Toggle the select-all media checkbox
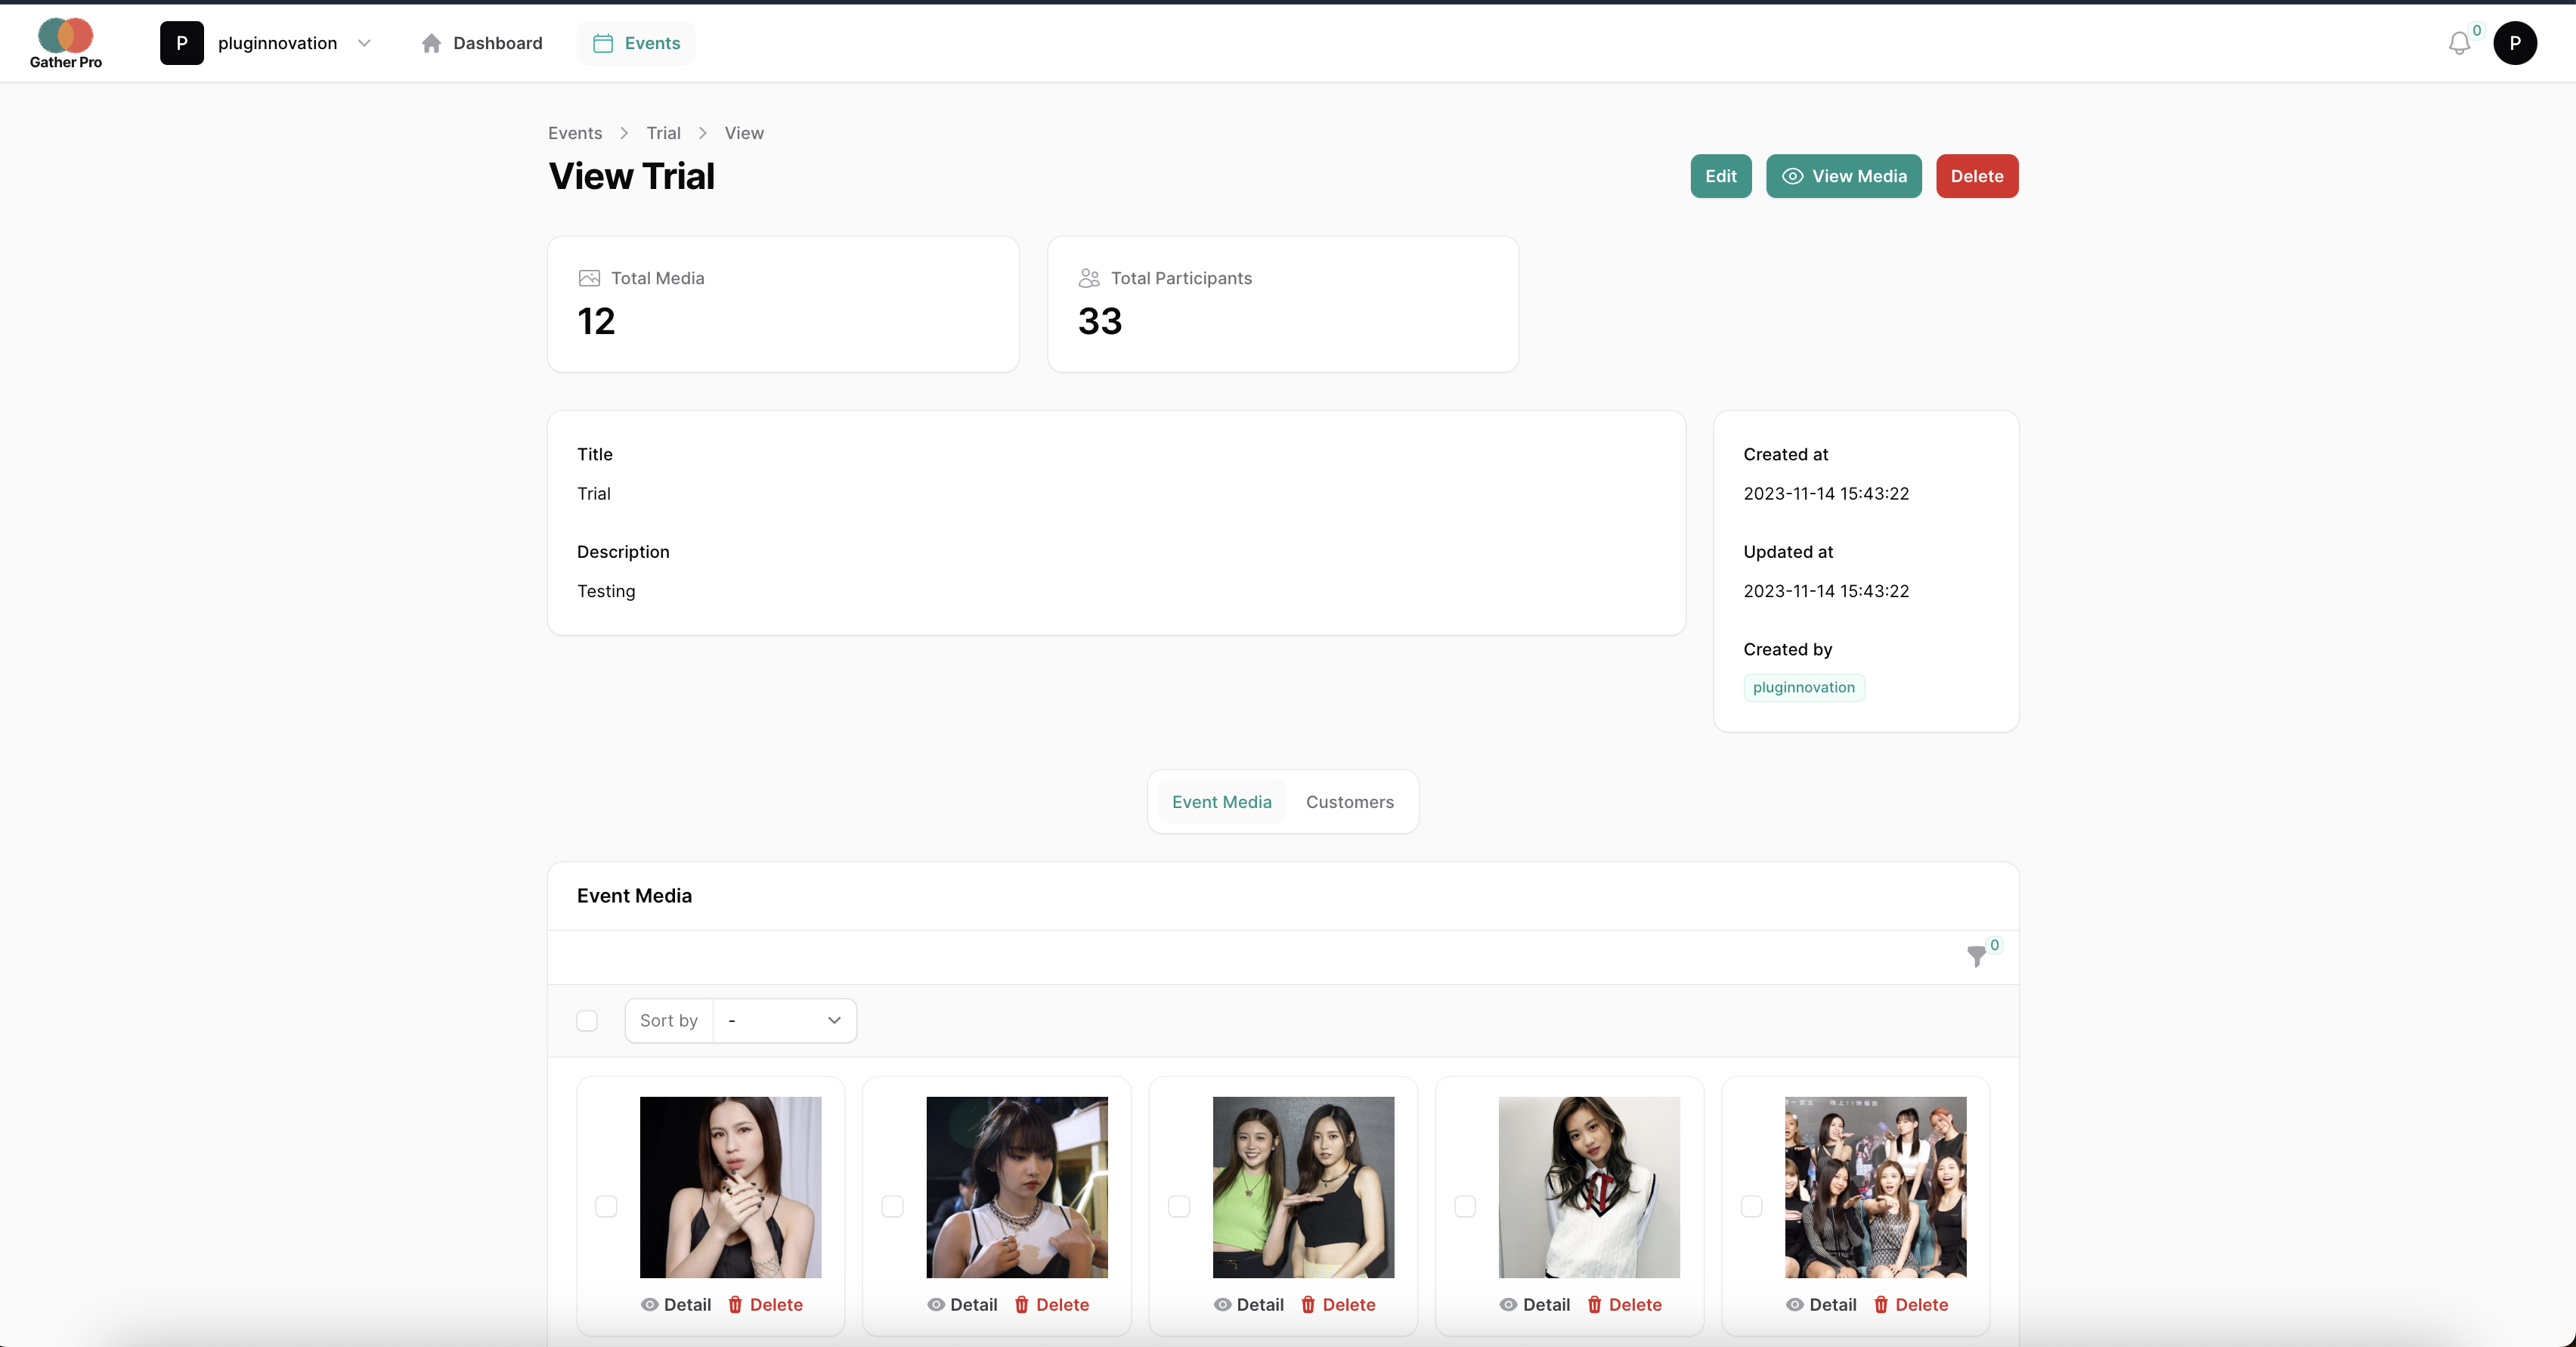This screenshot has width=2576, height=1347. (587, 1021)
